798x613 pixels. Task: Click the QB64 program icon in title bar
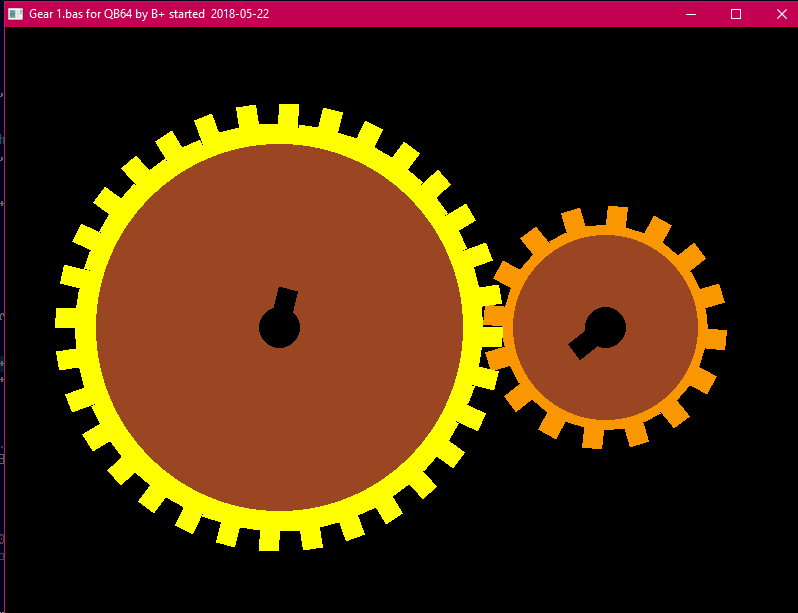[x=15, y=14]
